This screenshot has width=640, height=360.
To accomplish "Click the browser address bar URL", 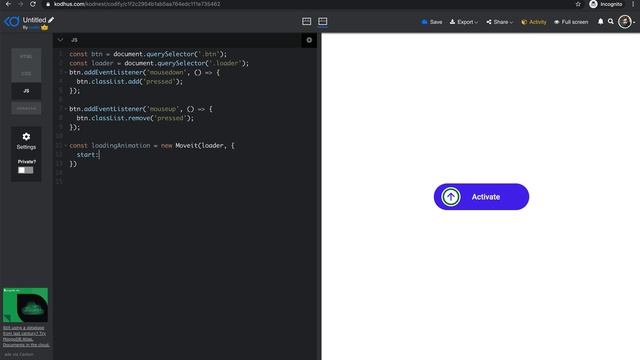I will click(137, 4).
